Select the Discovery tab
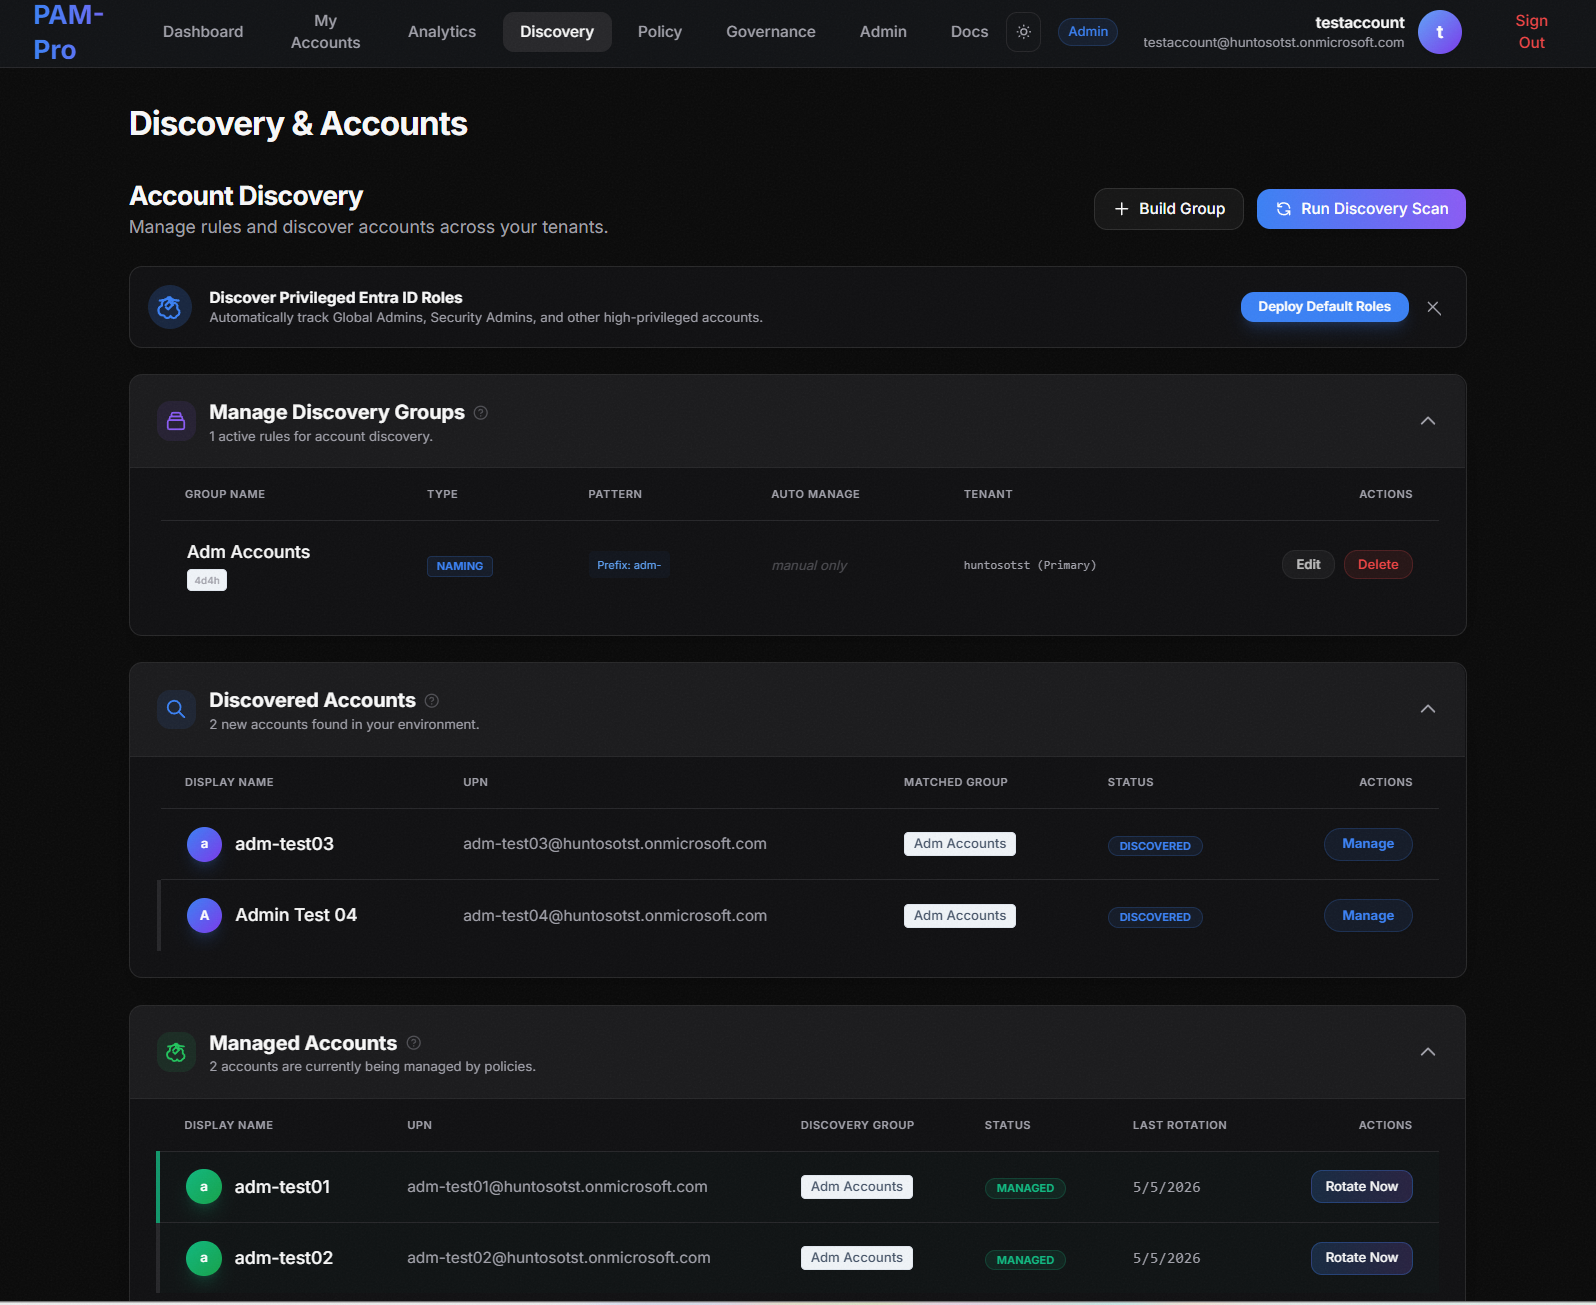The width and height of the screenshot is (1596, 1305). point(557,32)
